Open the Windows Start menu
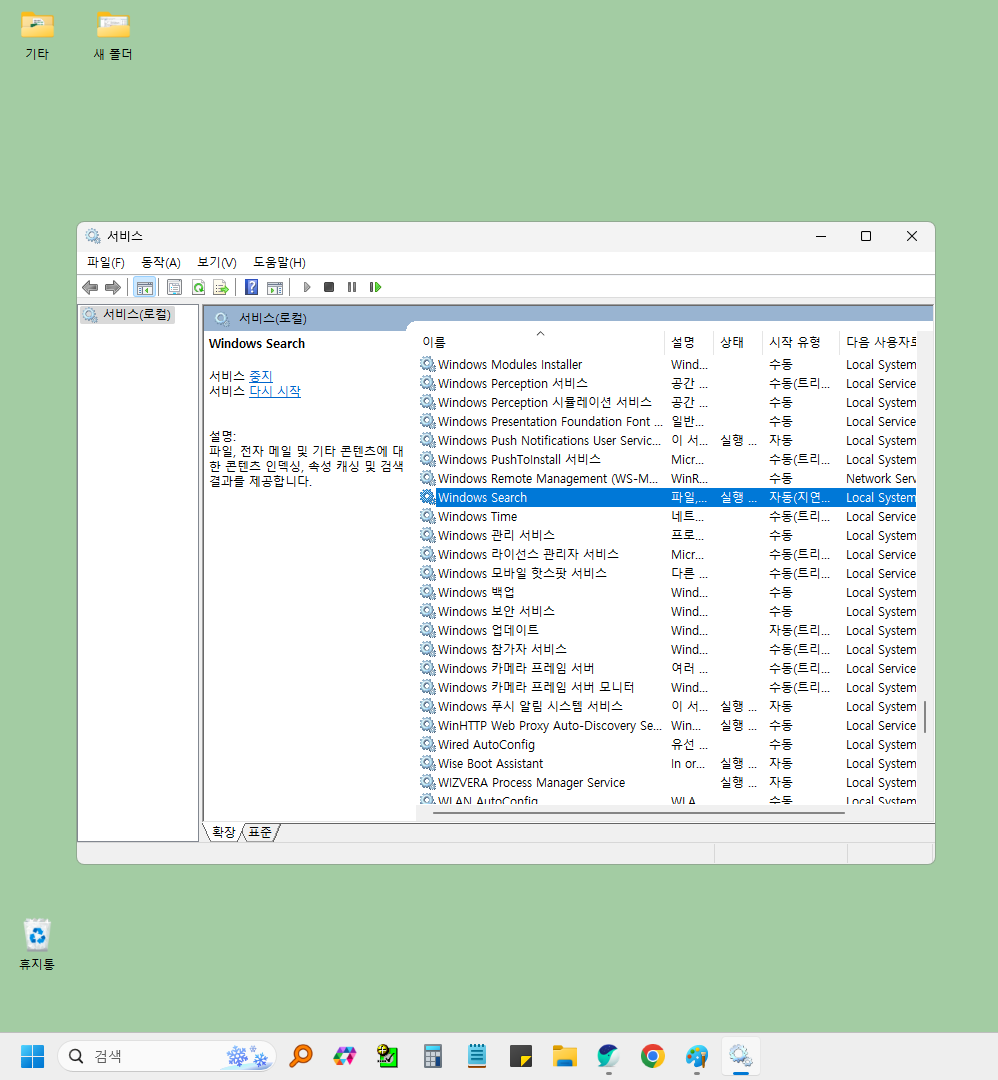Screen dimensions: 998x1080 coord(32,1056)
